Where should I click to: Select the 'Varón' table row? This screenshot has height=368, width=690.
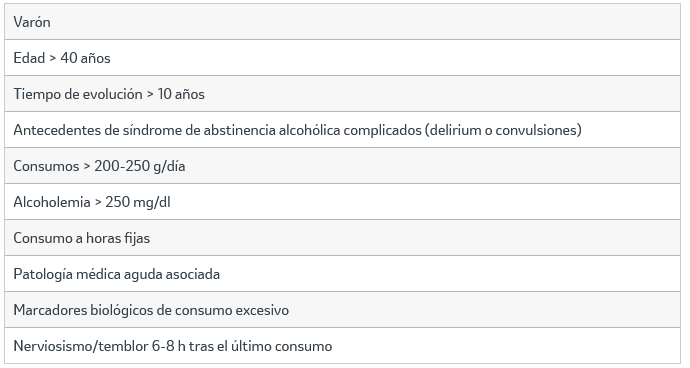click(342, 22)
